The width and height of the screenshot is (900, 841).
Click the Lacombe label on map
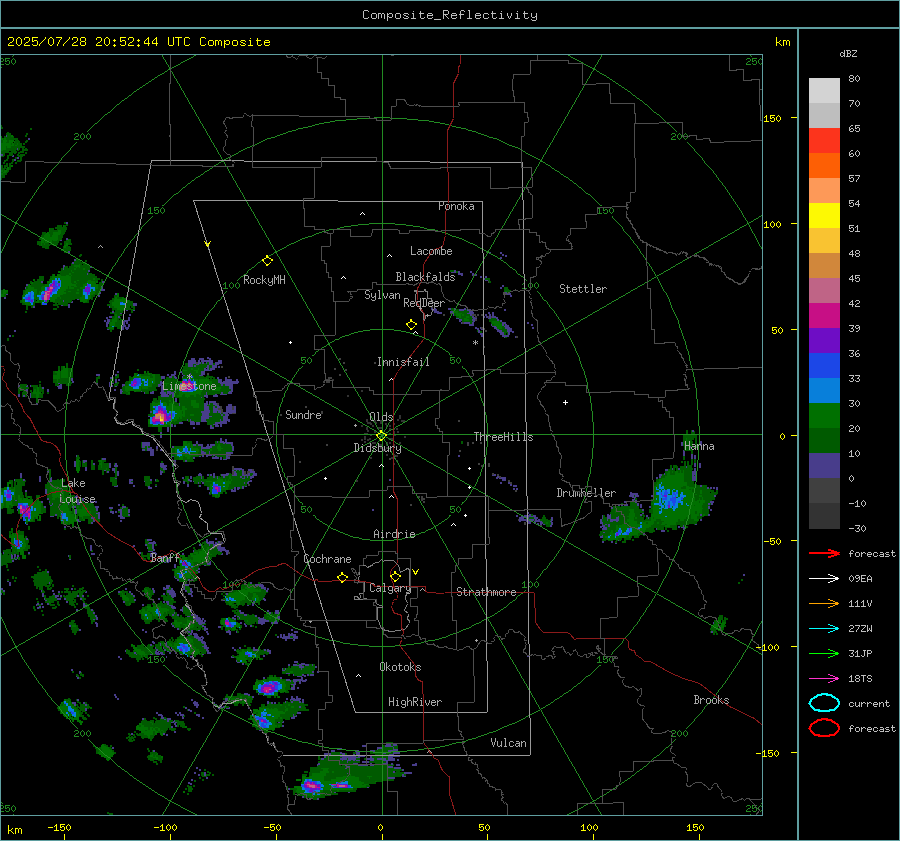pos(431,251)
